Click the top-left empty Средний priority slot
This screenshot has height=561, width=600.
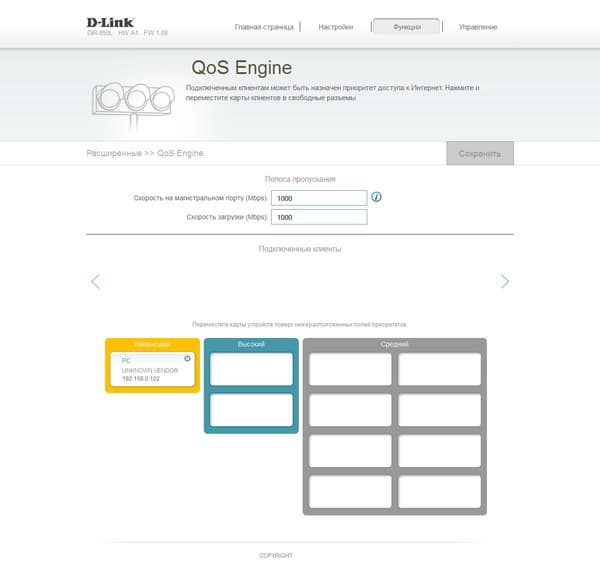click(350, 369)
